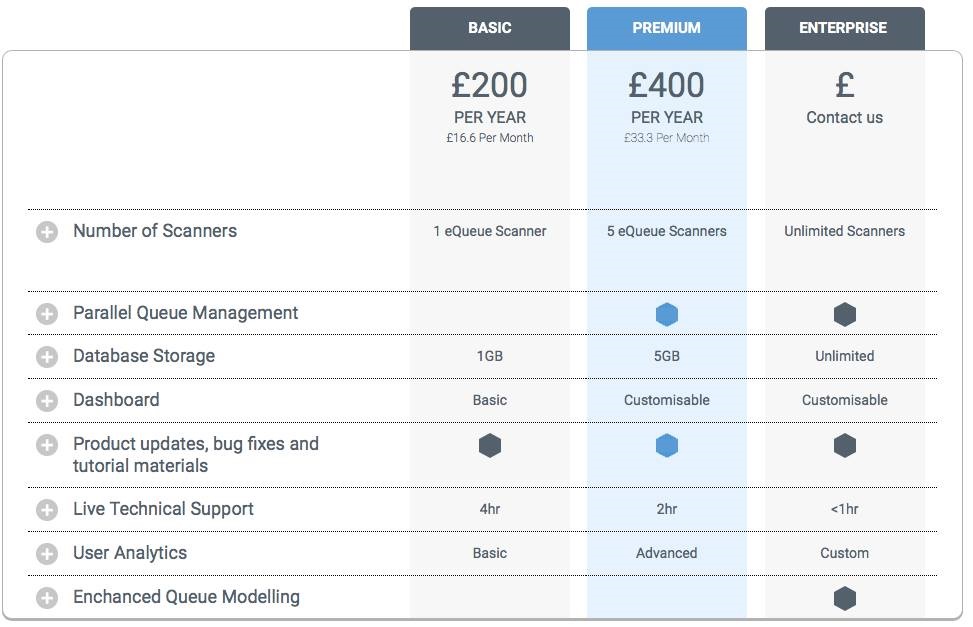The height and width of the screenshot is (627, 973).
Task: Expand Parallel Queue Management details
Action: point(47,314)
